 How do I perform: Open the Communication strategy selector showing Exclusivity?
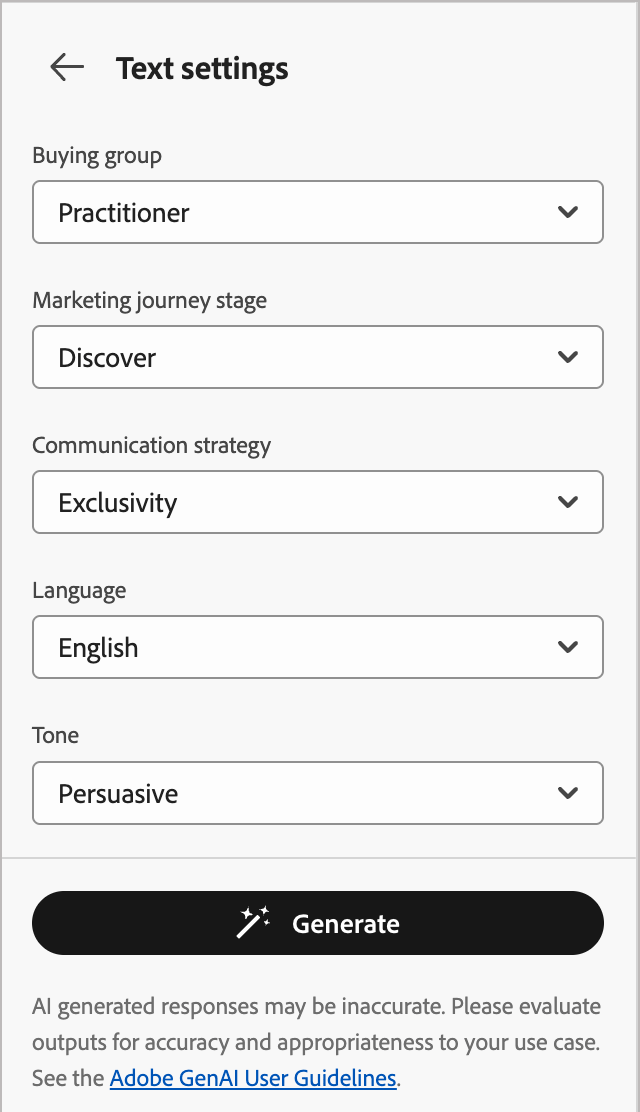(318, 502)
